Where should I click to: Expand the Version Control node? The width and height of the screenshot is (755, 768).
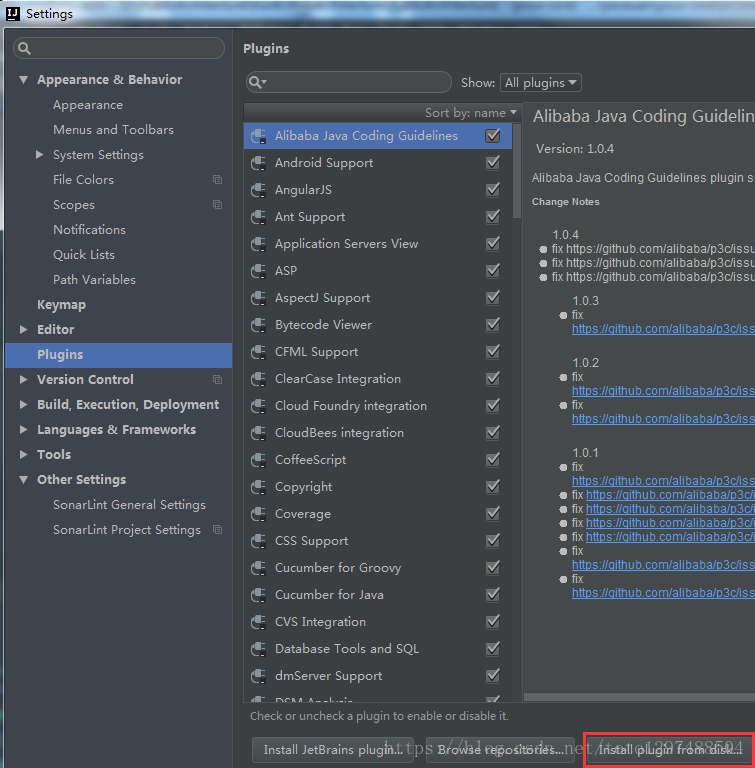coord(24,380)
